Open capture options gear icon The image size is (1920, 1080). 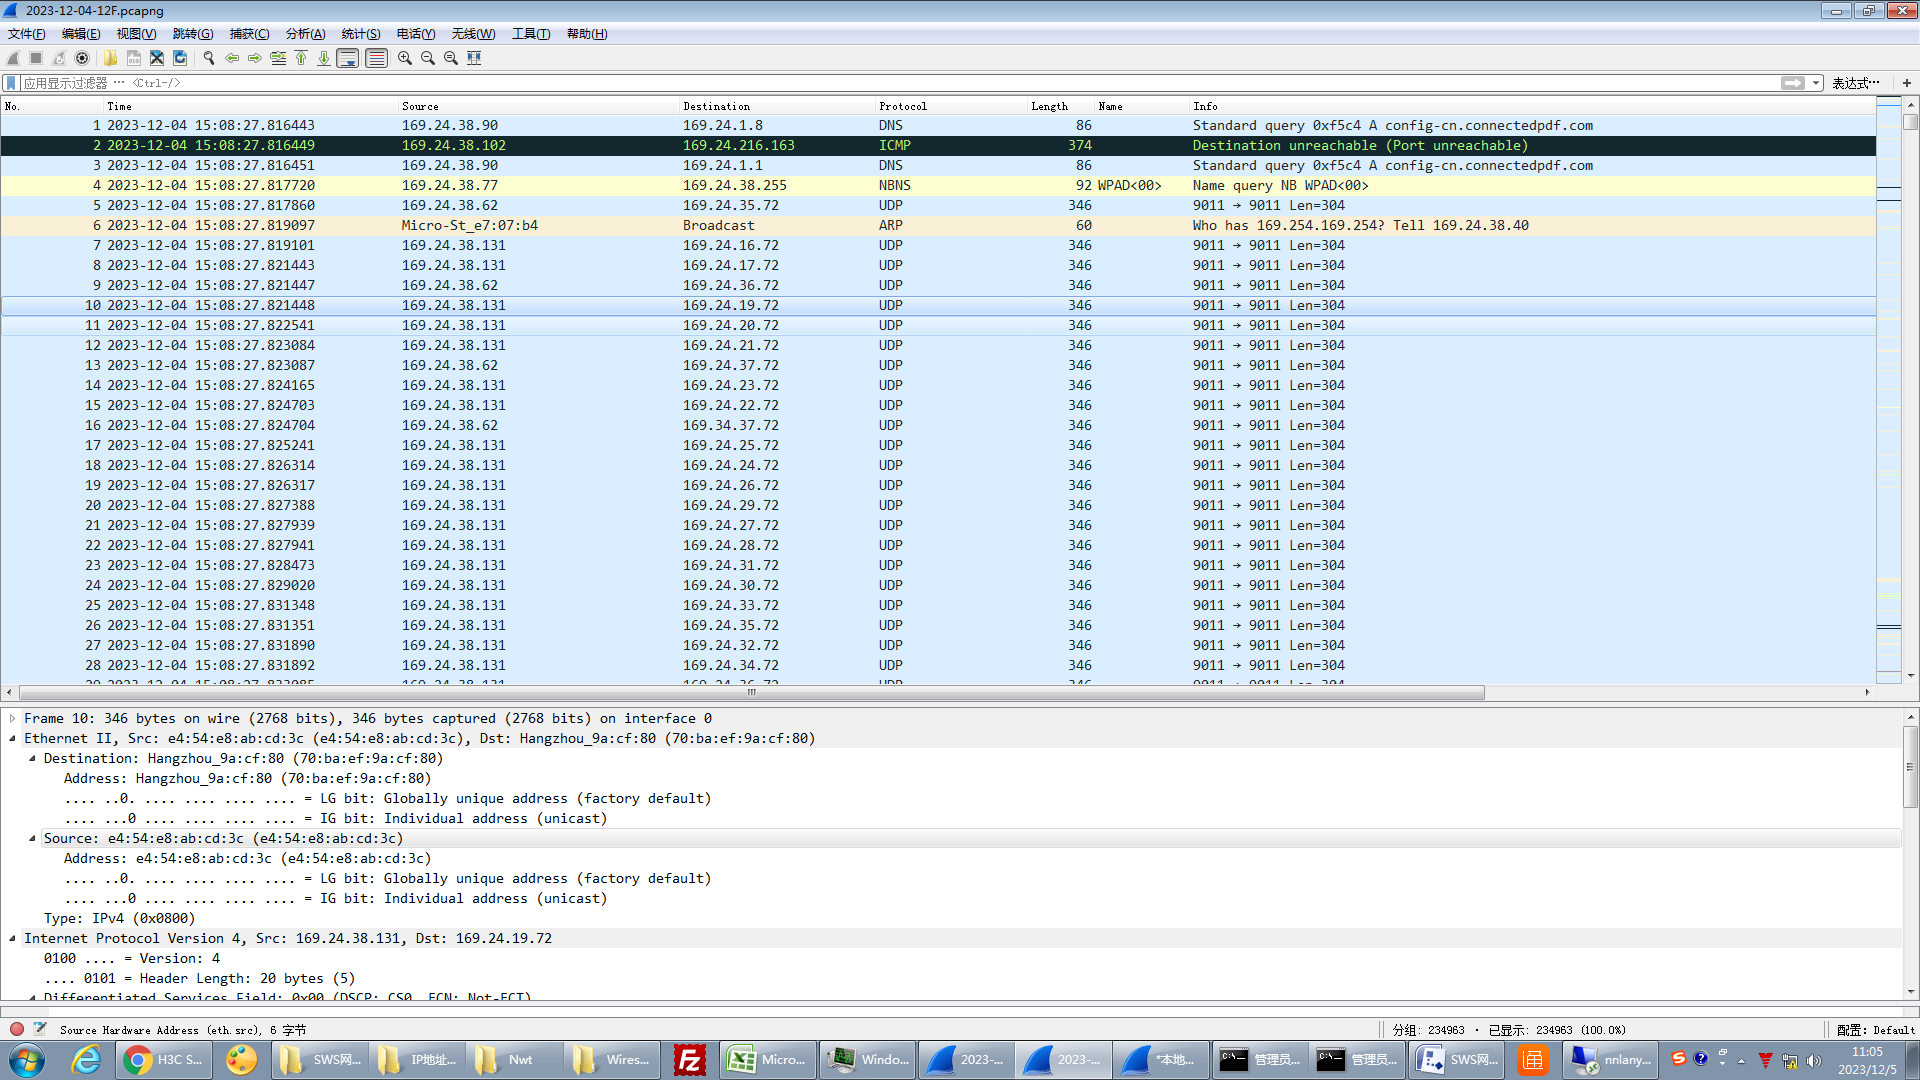(82, 58)
